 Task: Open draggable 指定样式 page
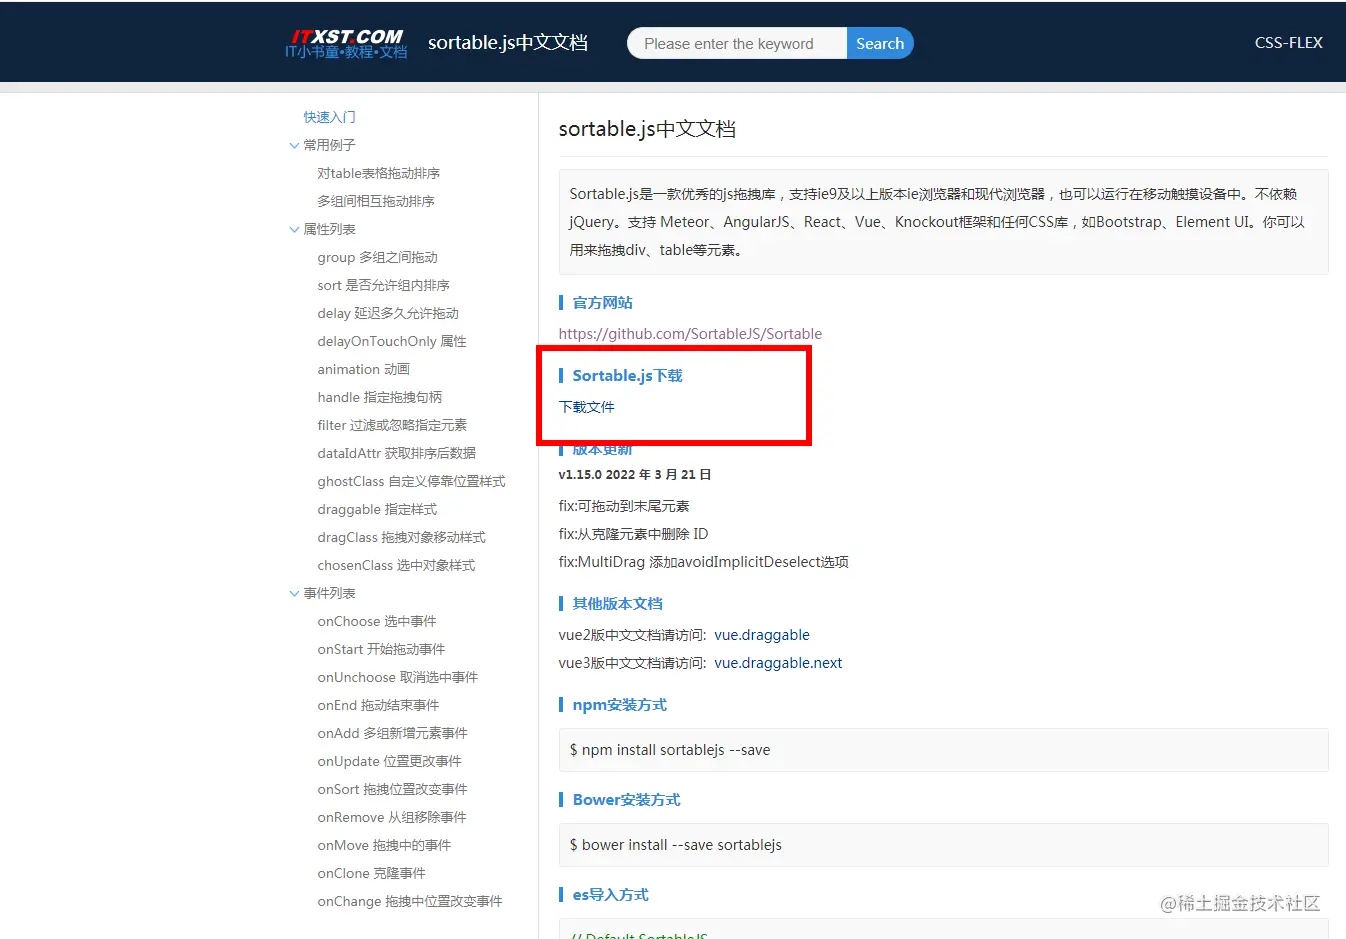pyautogui.click(x=377, y=509)
